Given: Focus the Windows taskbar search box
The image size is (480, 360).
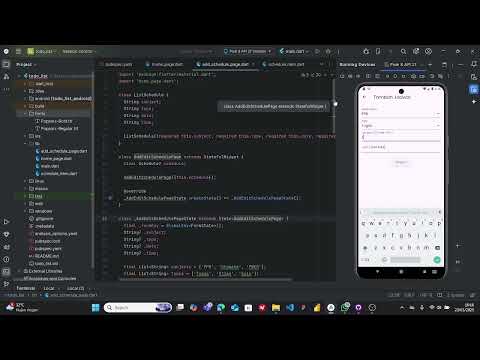Looking at the screenshot, I should [x=138, y=307].
